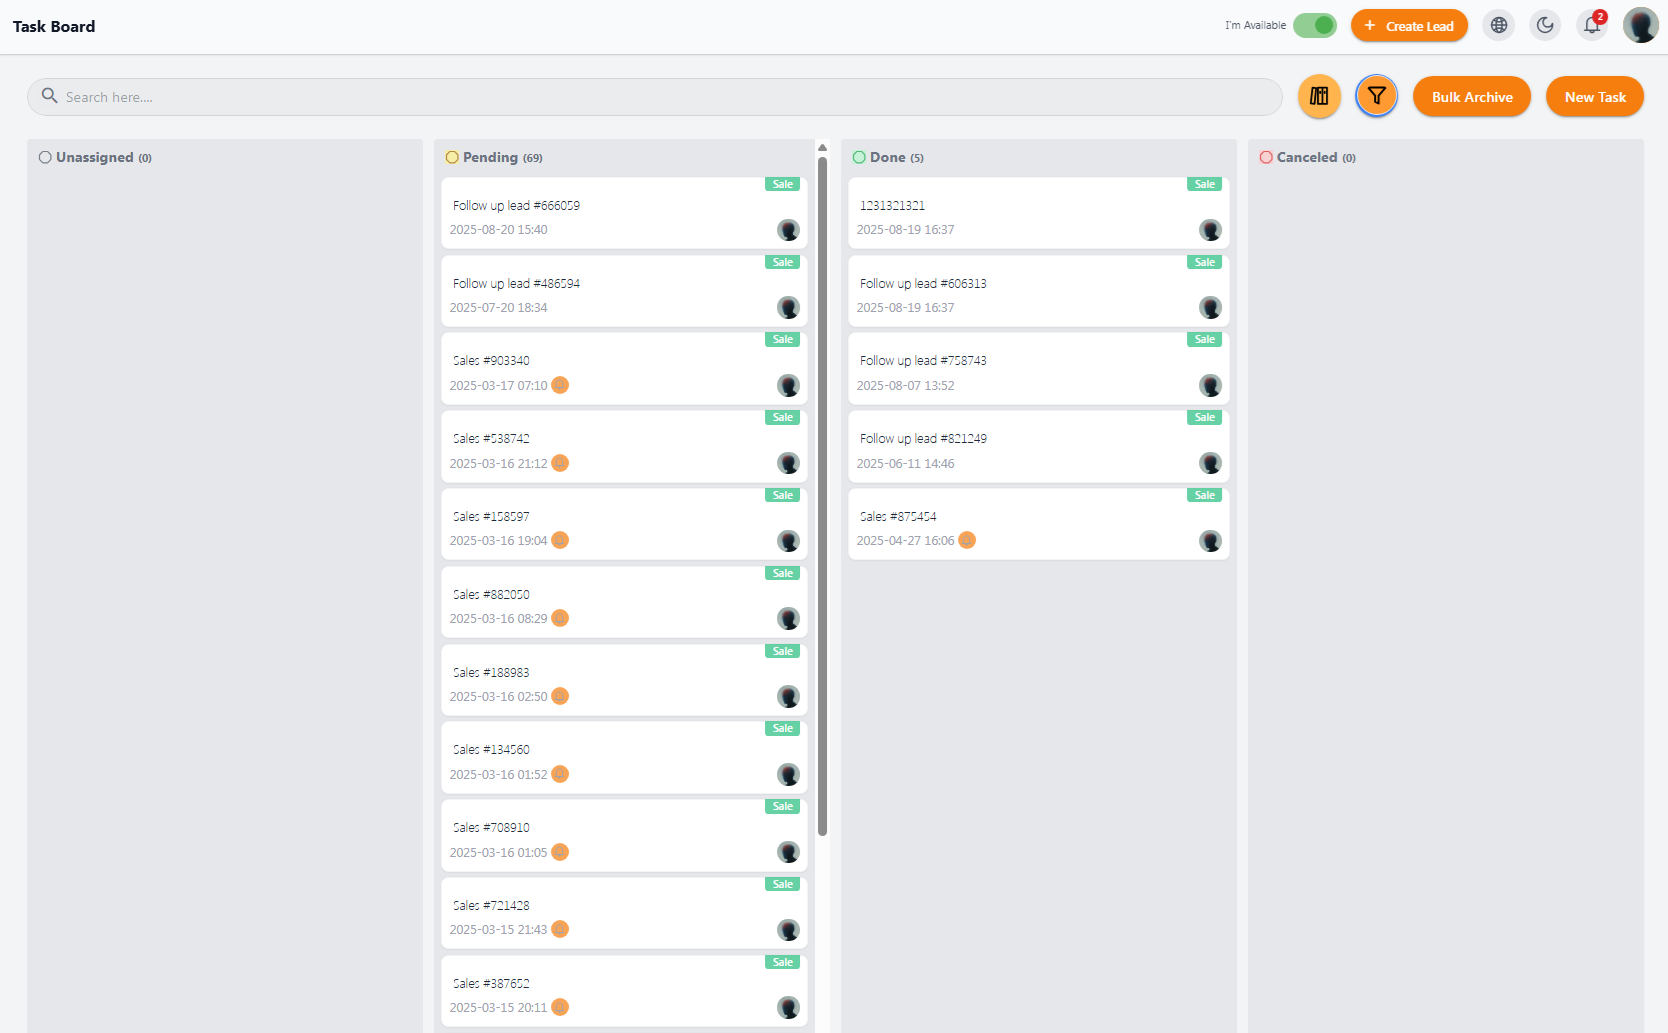Image resolution: width=1668 pixels, height=1033 pixels.
Task: Click the New Task button
Action: click(x=1595, y=97)
